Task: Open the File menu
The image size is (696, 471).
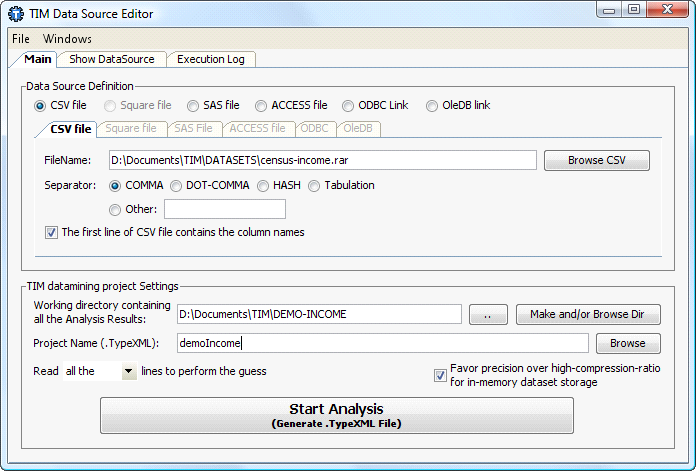Action: [20, 39]
